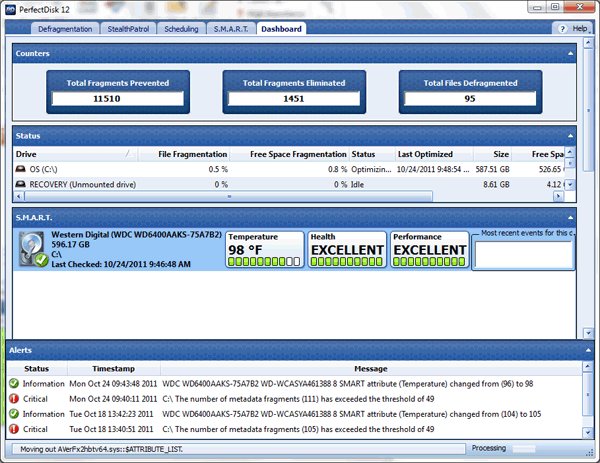Viewport: 600px width, 463px height.
Task: Click the Temperature gauge bar
Action: (x=264, y=262)
